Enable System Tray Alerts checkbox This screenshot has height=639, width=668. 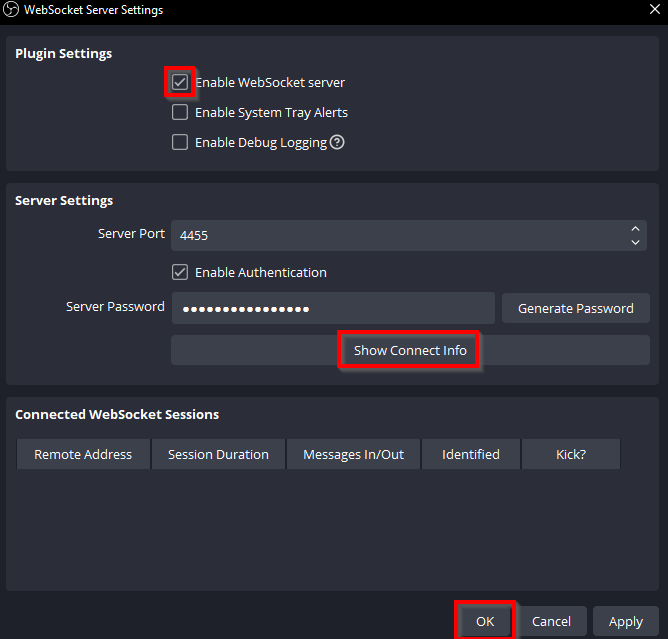[180, 112]
